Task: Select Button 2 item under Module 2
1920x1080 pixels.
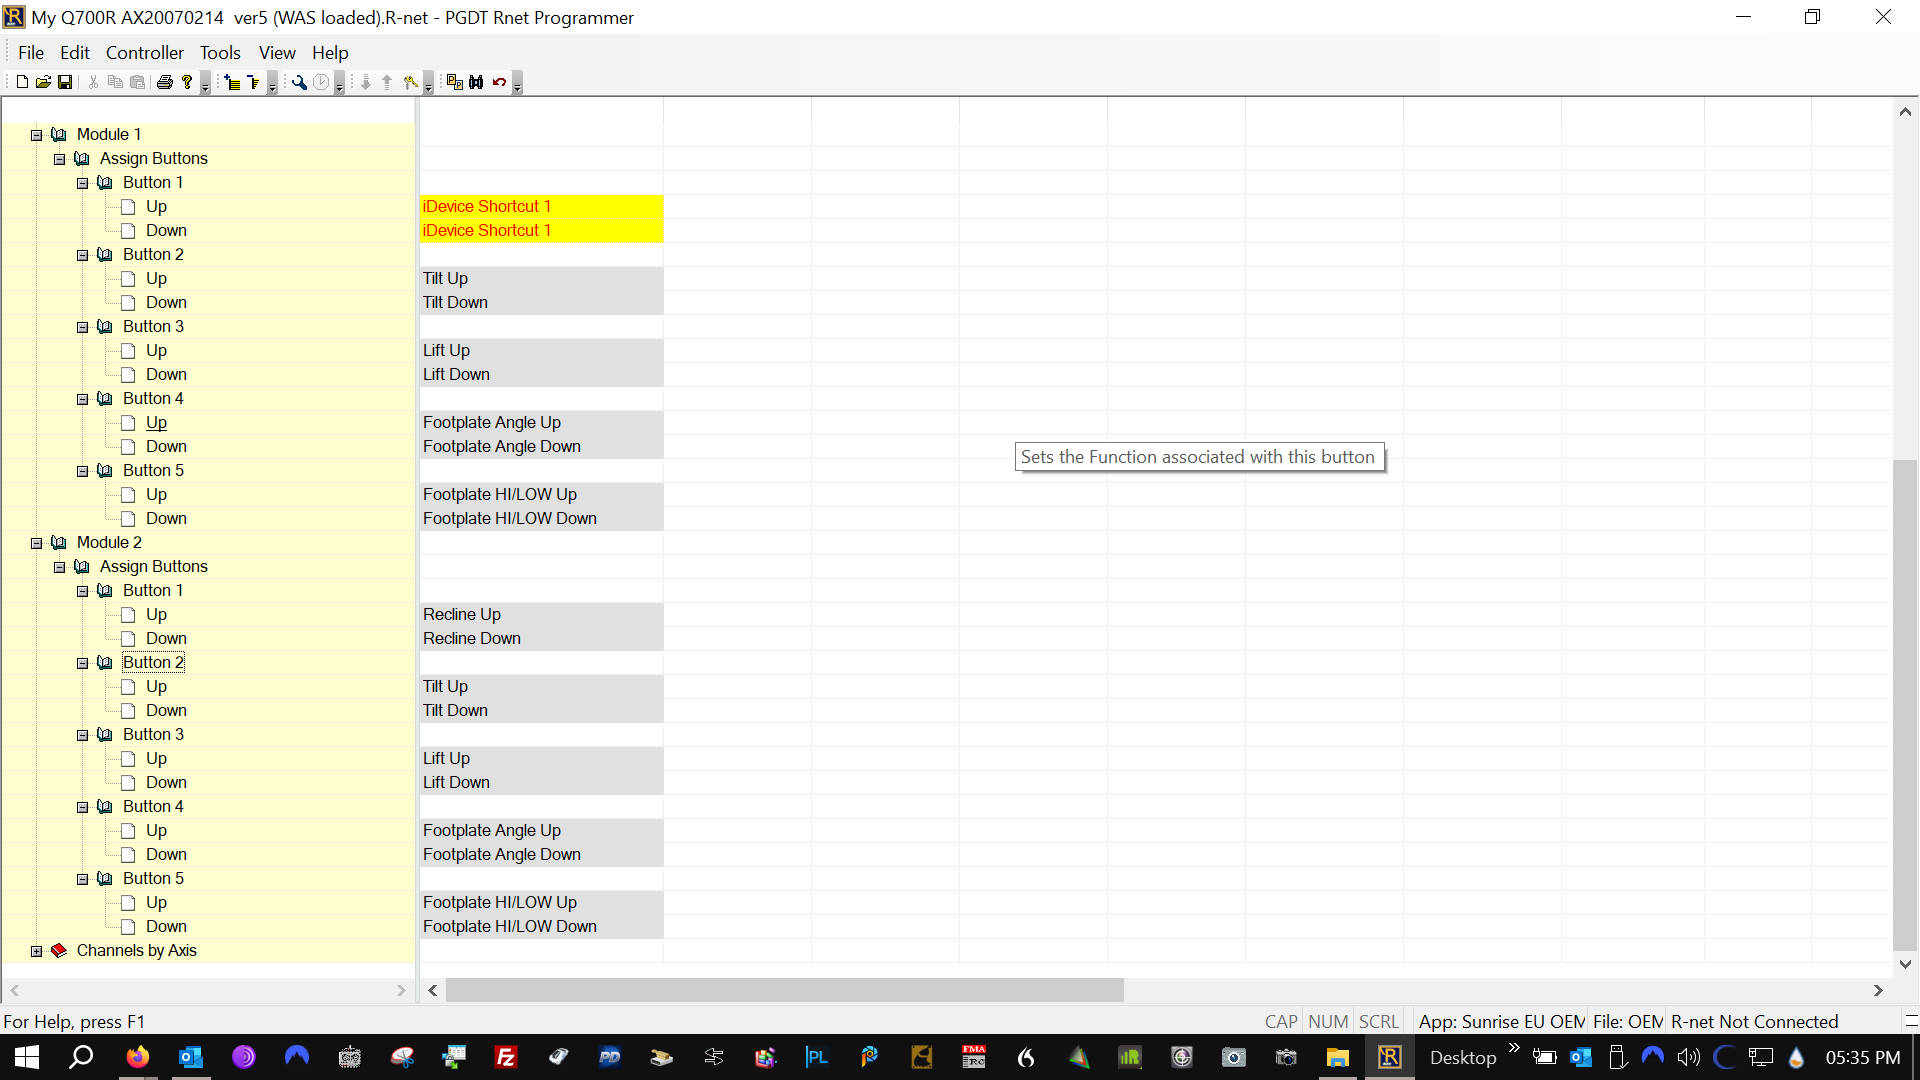Action: point(153,662)
